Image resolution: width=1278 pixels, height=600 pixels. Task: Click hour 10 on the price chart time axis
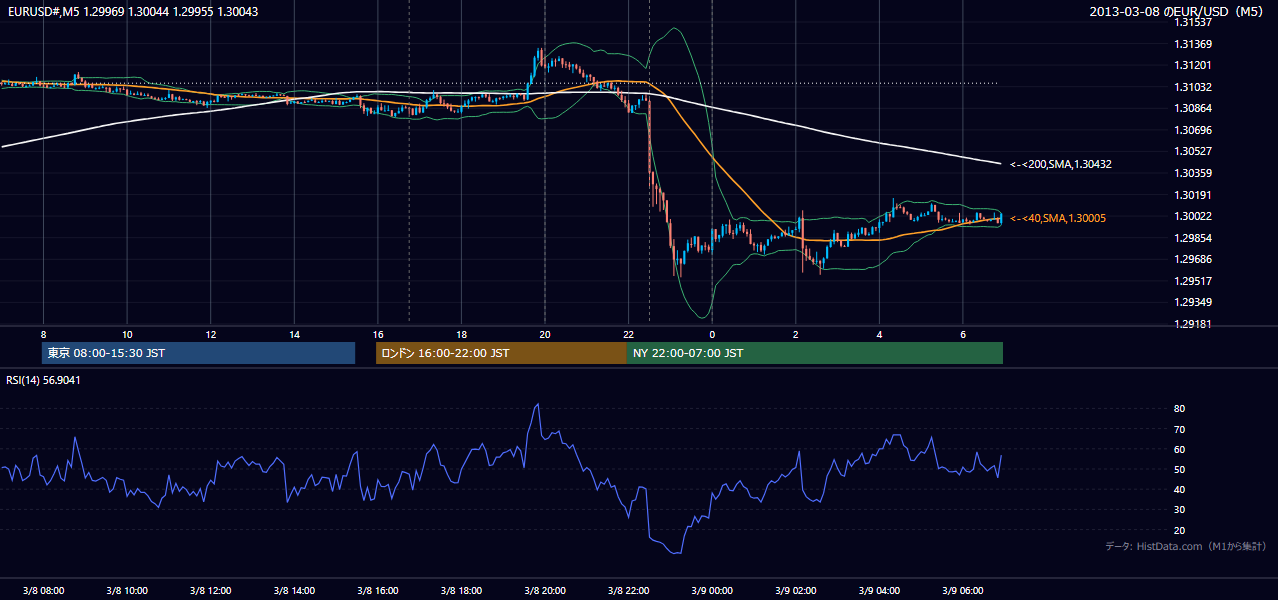pyautogui.click(x=127, y=334)
